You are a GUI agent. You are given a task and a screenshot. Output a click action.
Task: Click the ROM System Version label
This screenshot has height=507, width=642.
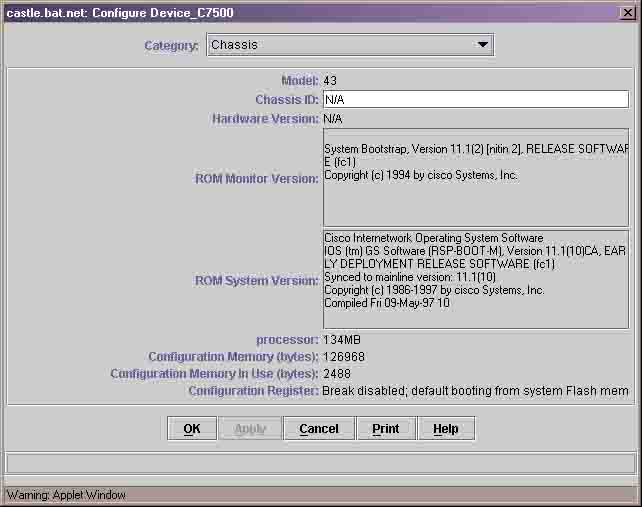(256, 281)
